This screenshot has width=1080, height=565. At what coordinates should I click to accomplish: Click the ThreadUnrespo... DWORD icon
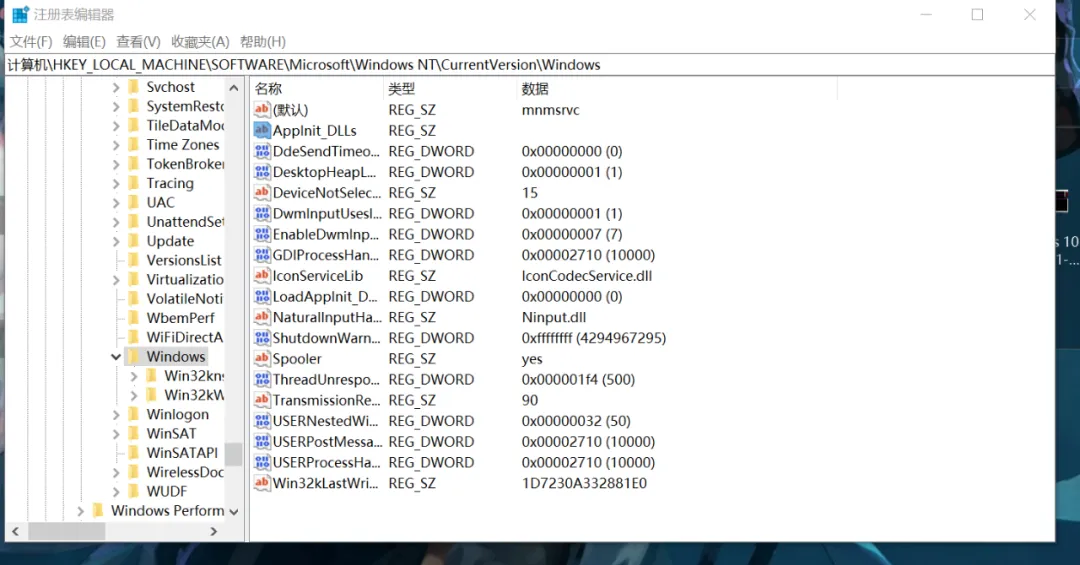pyautogui.click(x=262, y=379)
